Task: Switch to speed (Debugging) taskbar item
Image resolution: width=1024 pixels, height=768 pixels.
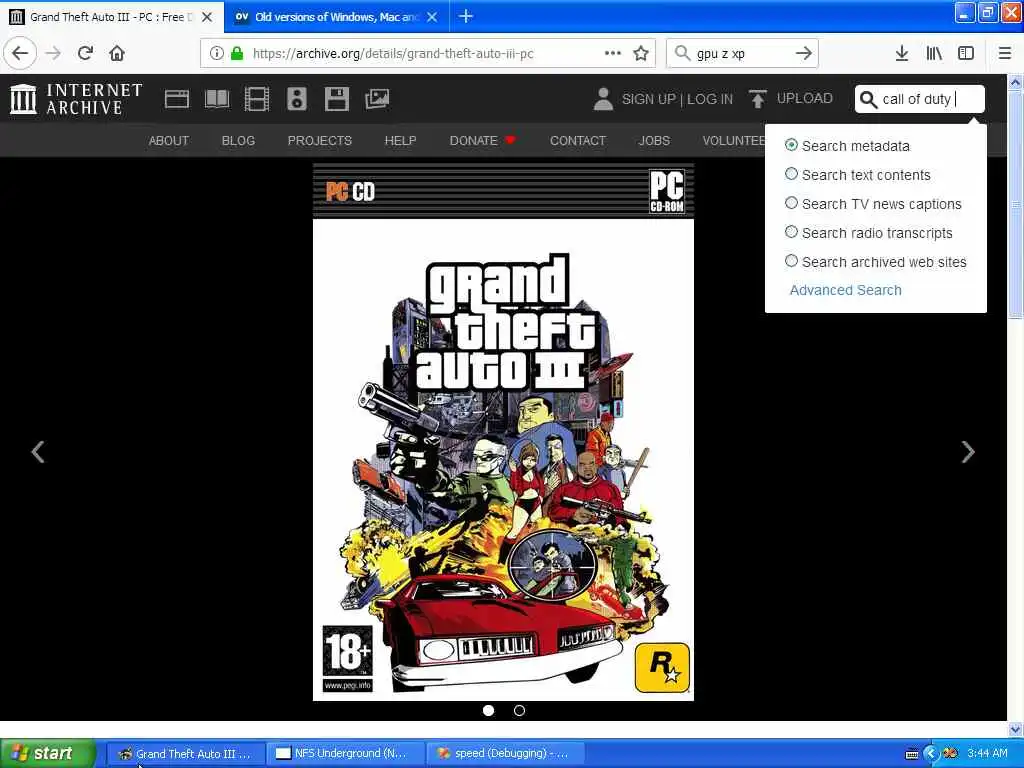Action: [x=506, y=753]
